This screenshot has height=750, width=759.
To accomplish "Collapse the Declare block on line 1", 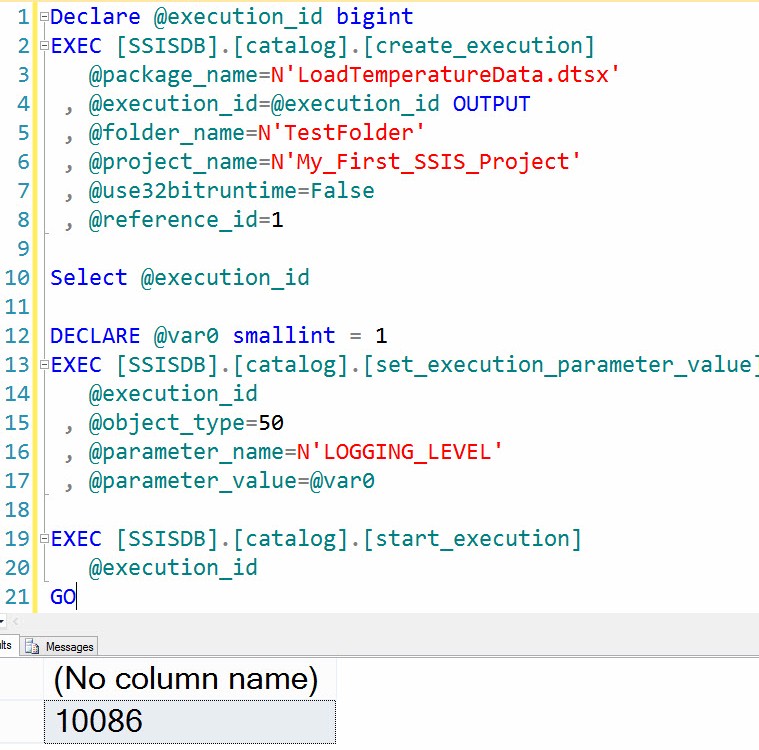I will [x=42, y=17].
